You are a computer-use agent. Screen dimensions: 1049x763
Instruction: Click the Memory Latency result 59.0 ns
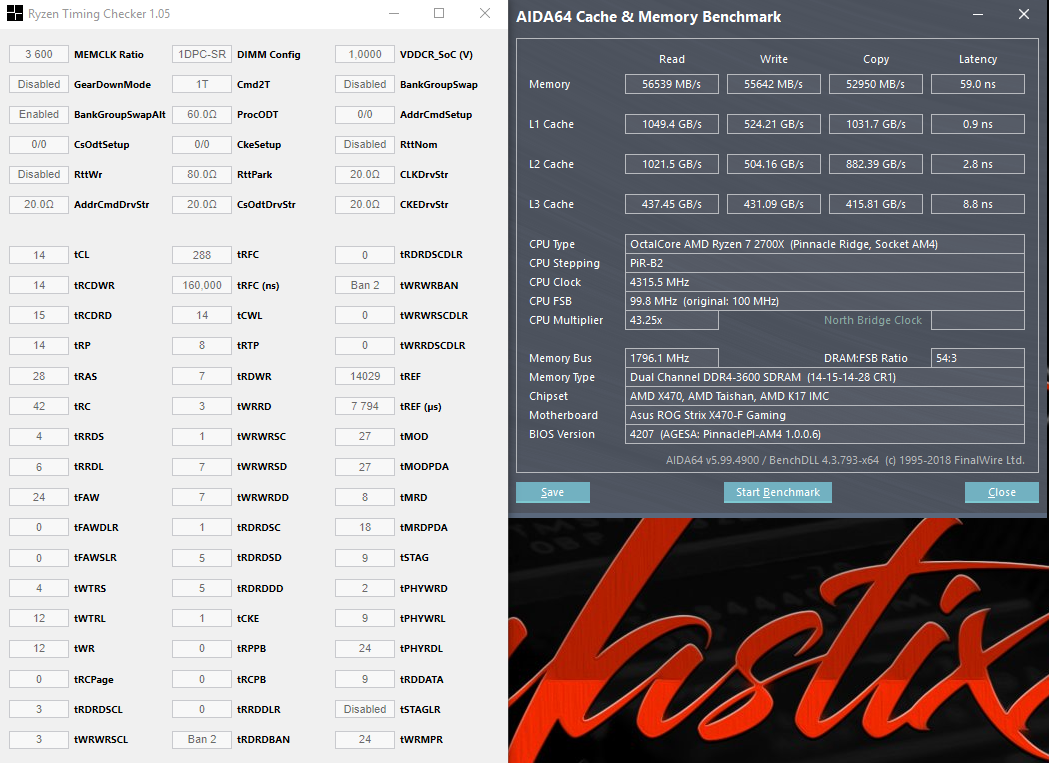pos(977,84)
